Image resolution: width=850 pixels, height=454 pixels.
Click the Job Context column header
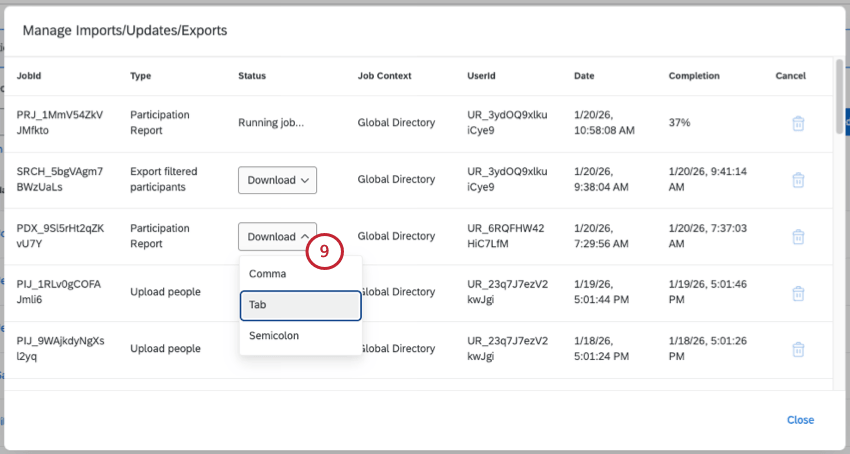[x=384, y=76]
